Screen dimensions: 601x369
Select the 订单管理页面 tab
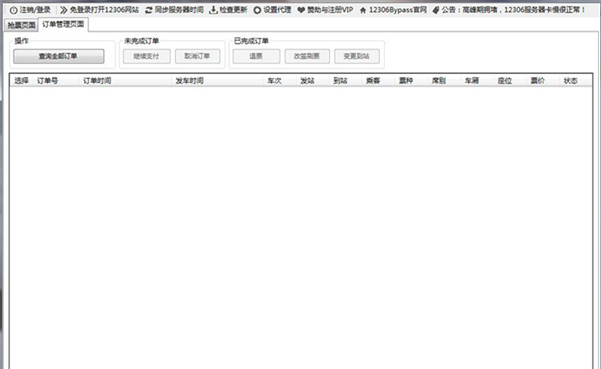[x=63, y=24]
